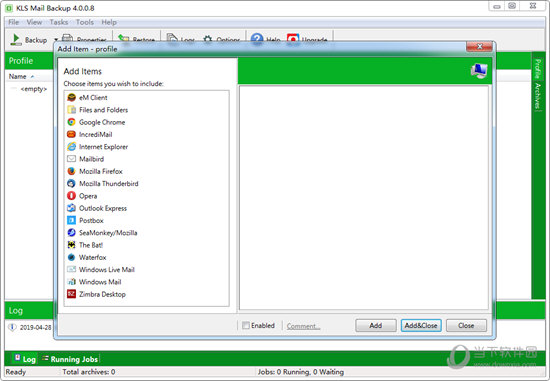
Task: Click the Properties toolbar icon
Action: 67,38
